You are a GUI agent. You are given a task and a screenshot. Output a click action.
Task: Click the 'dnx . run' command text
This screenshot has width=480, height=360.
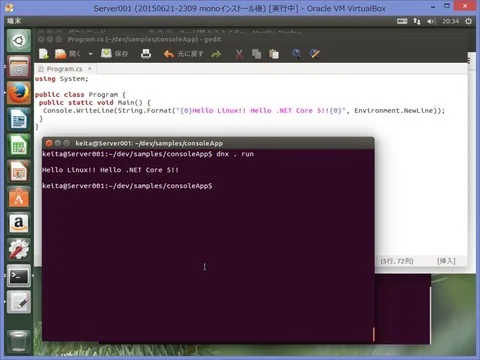point(235,154)
